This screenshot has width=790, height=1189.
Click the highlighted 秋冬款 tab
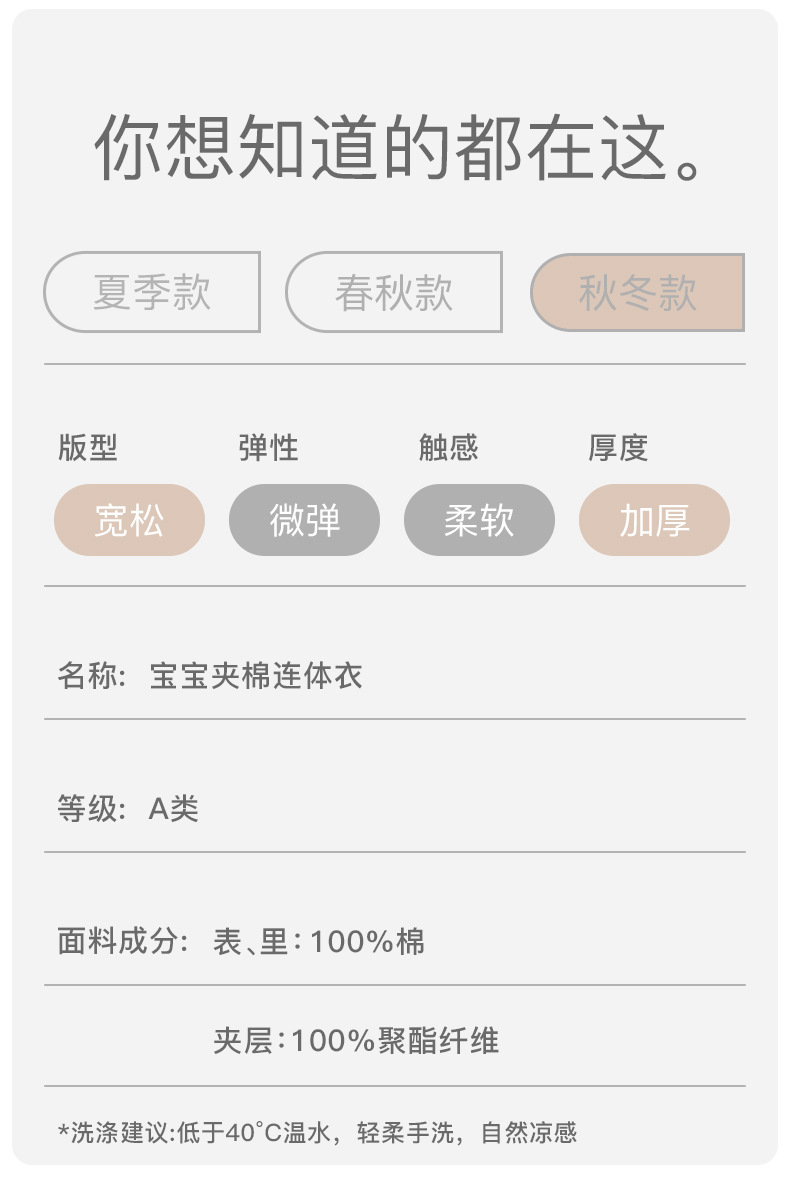click(x=637, y=292)
